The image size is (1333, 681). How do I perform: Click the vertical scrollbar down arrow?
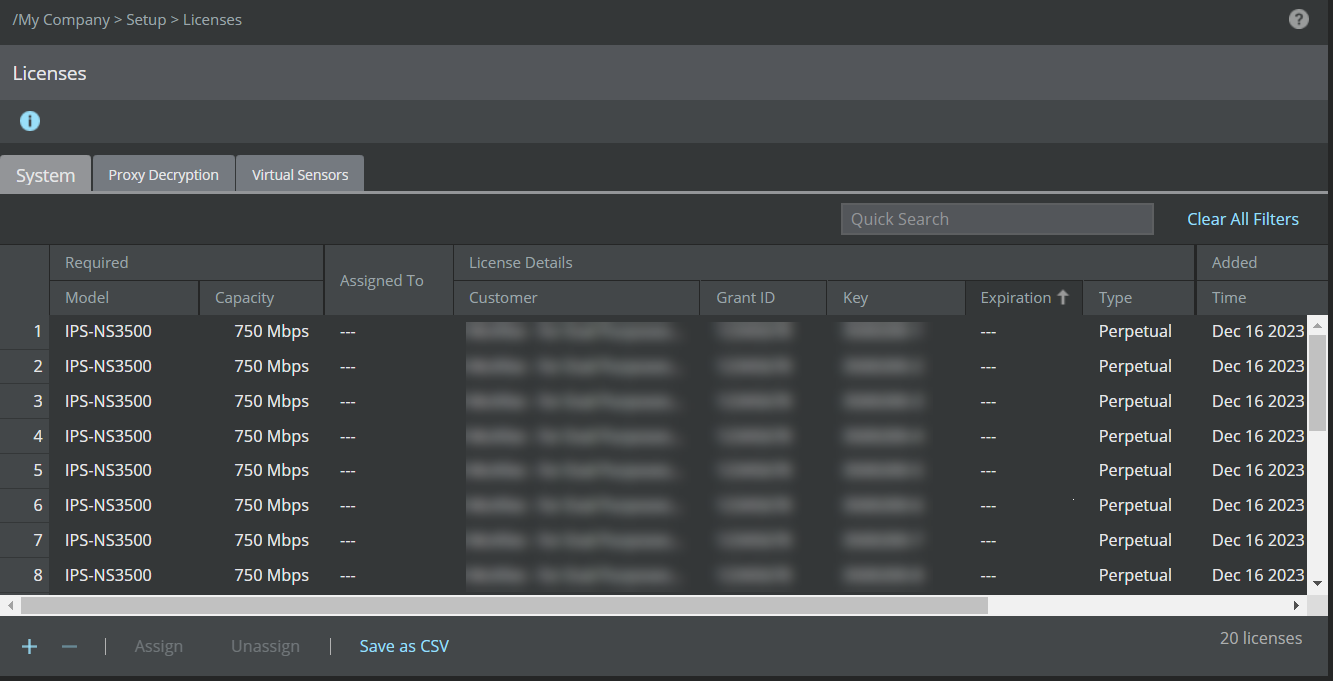coord(1317,583)
